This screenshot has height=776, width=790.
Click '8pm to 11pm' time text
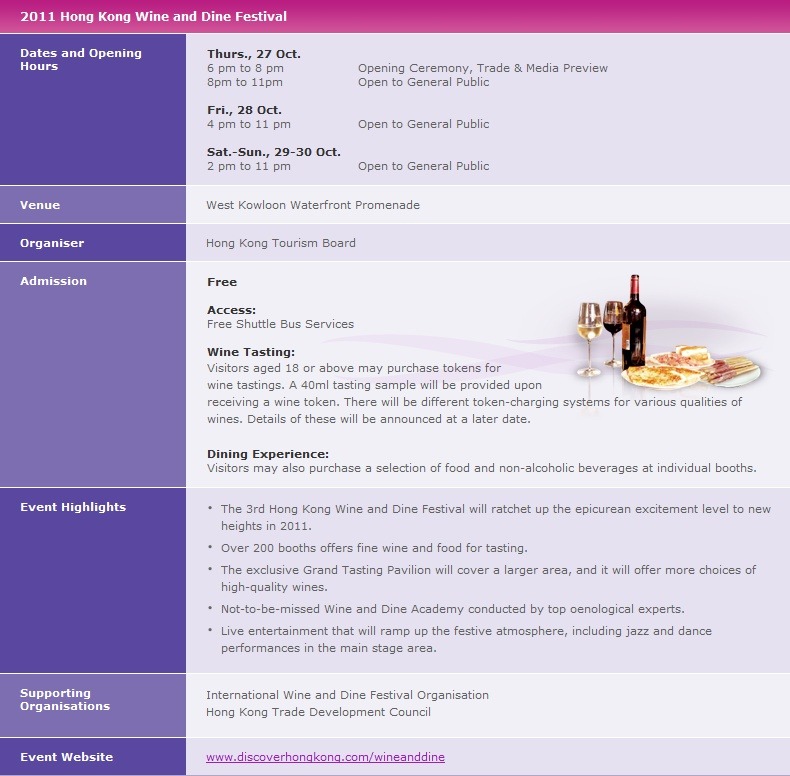pyautogui.click(x=244, y=82)
